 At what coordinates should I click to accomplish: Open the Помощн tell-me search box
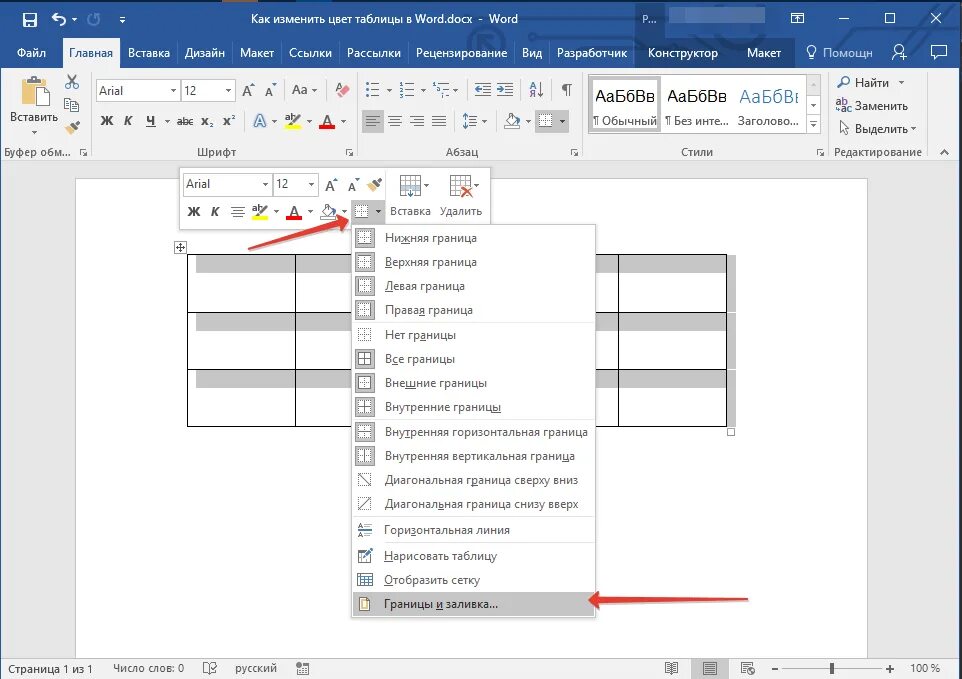click(839, 53)
